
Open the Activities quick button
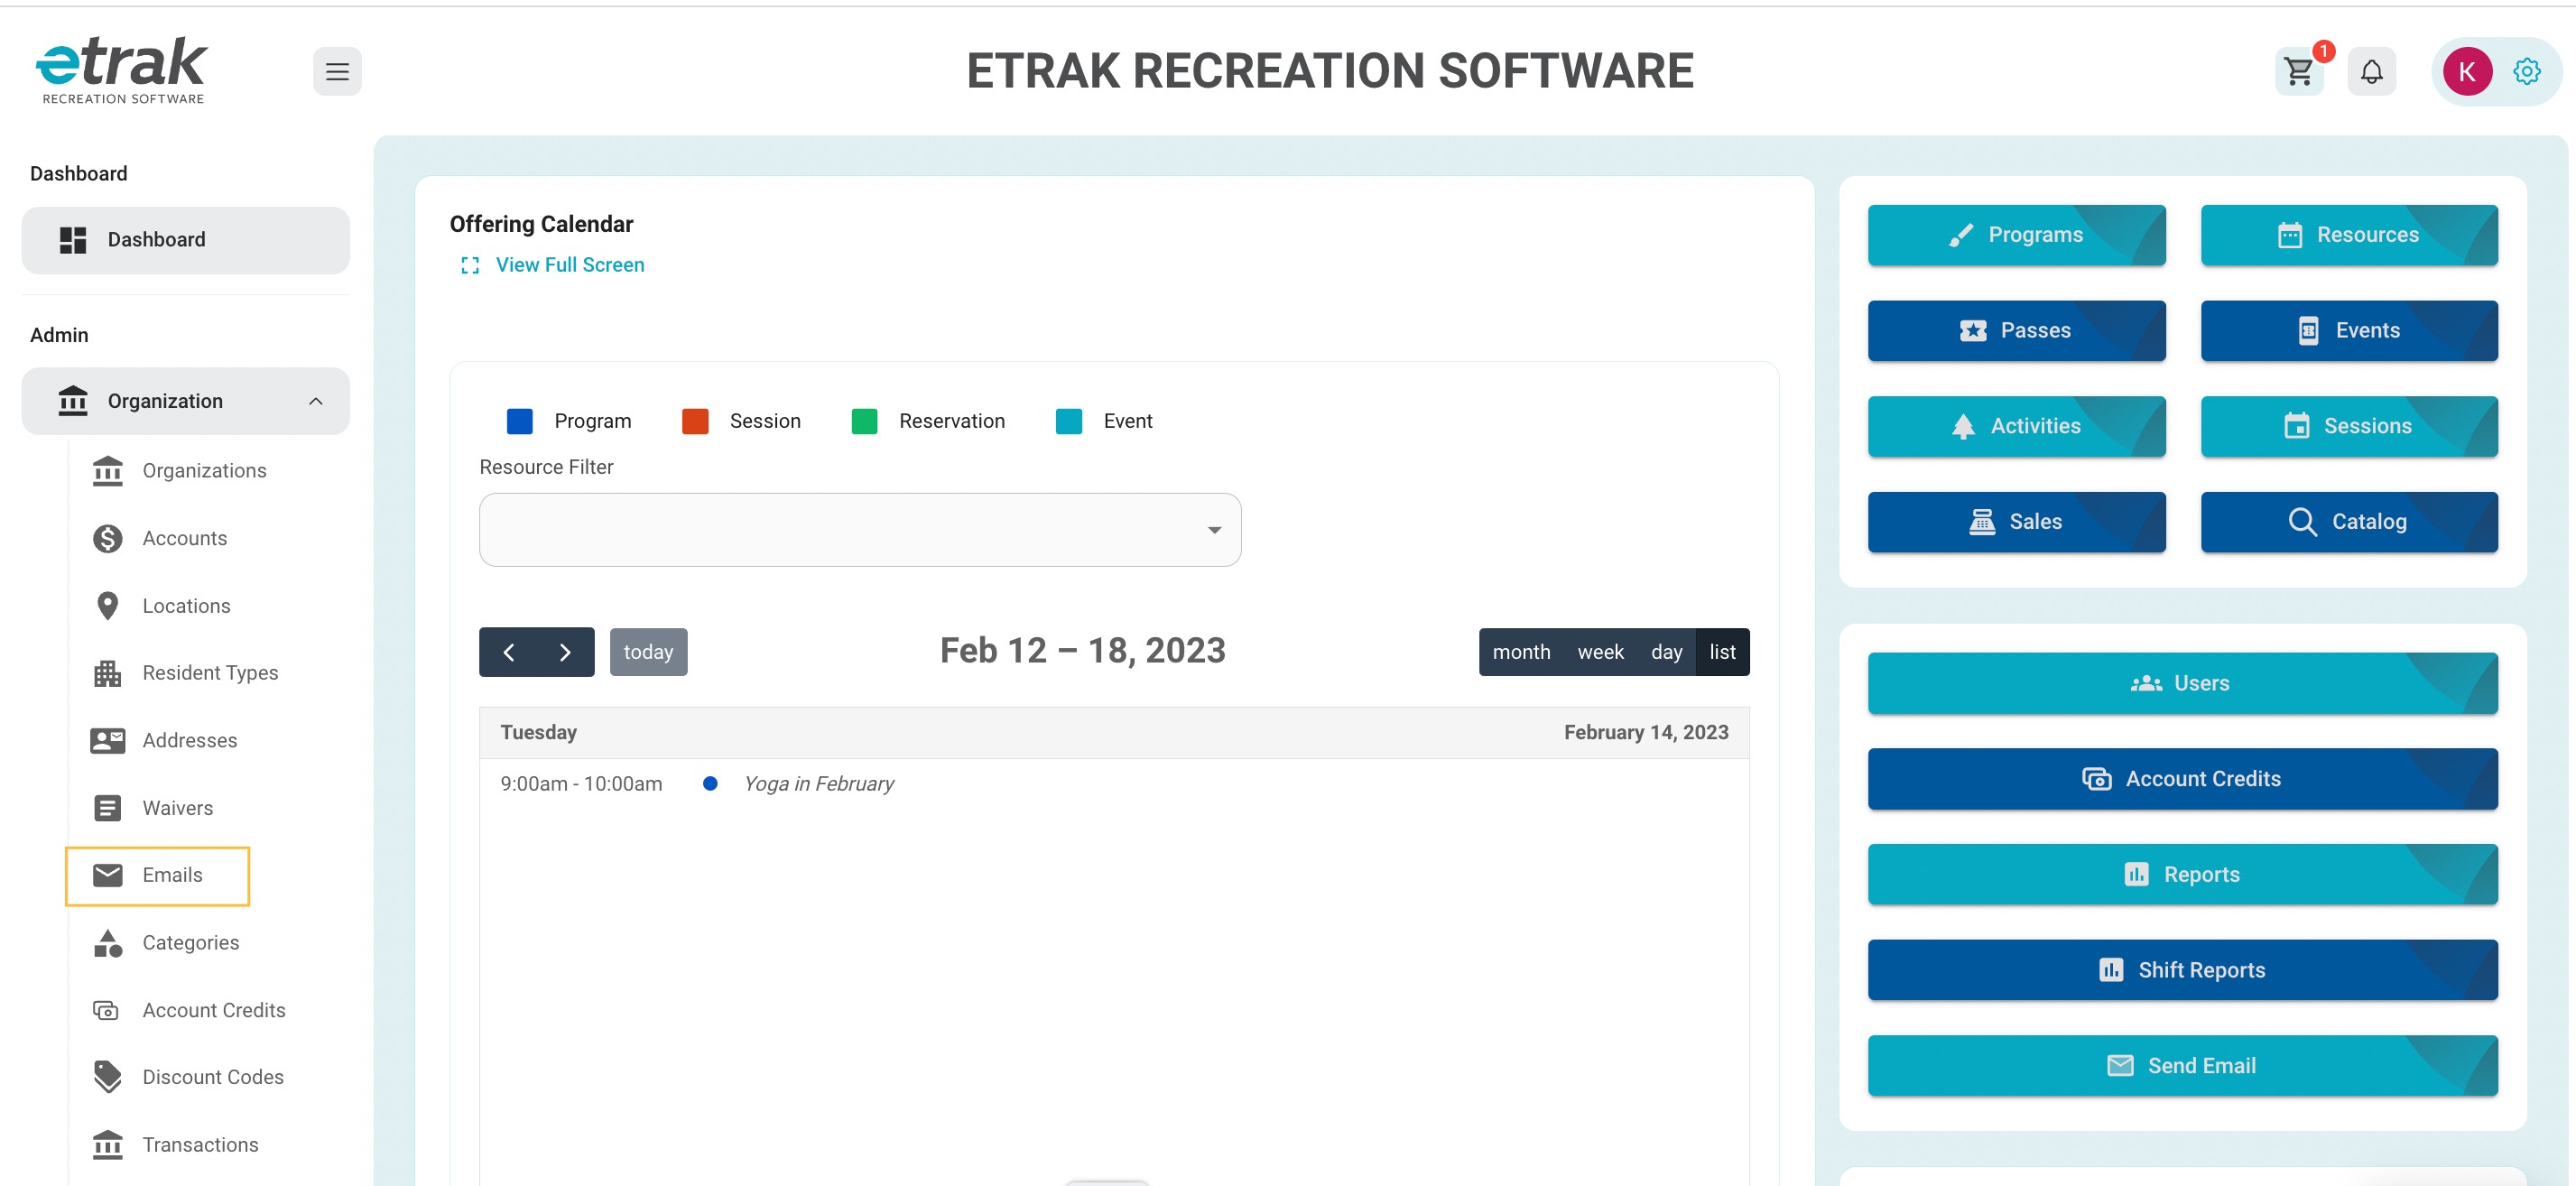pyautogui.click(x=2016, y=427)
